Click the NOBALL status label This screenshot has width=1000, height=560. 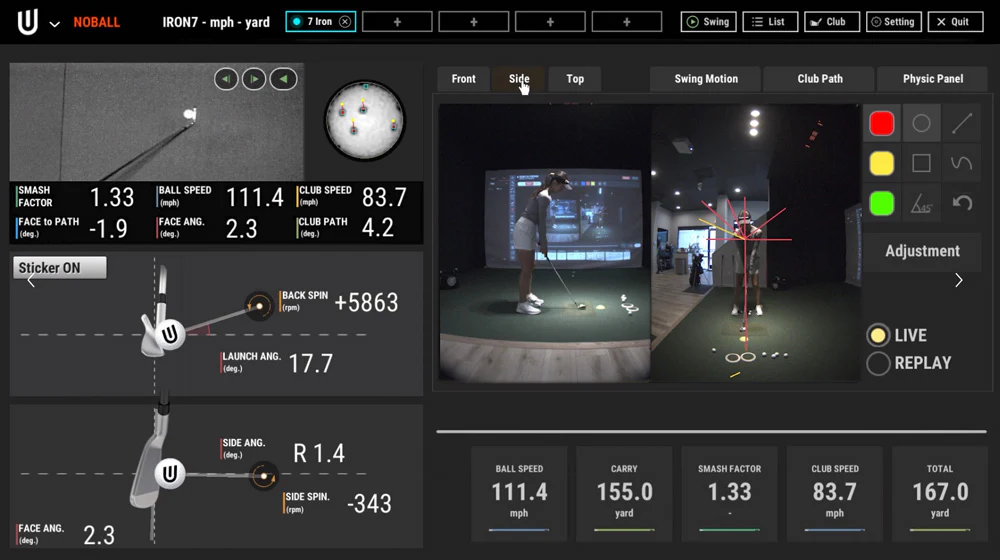(x=96, y=22)
